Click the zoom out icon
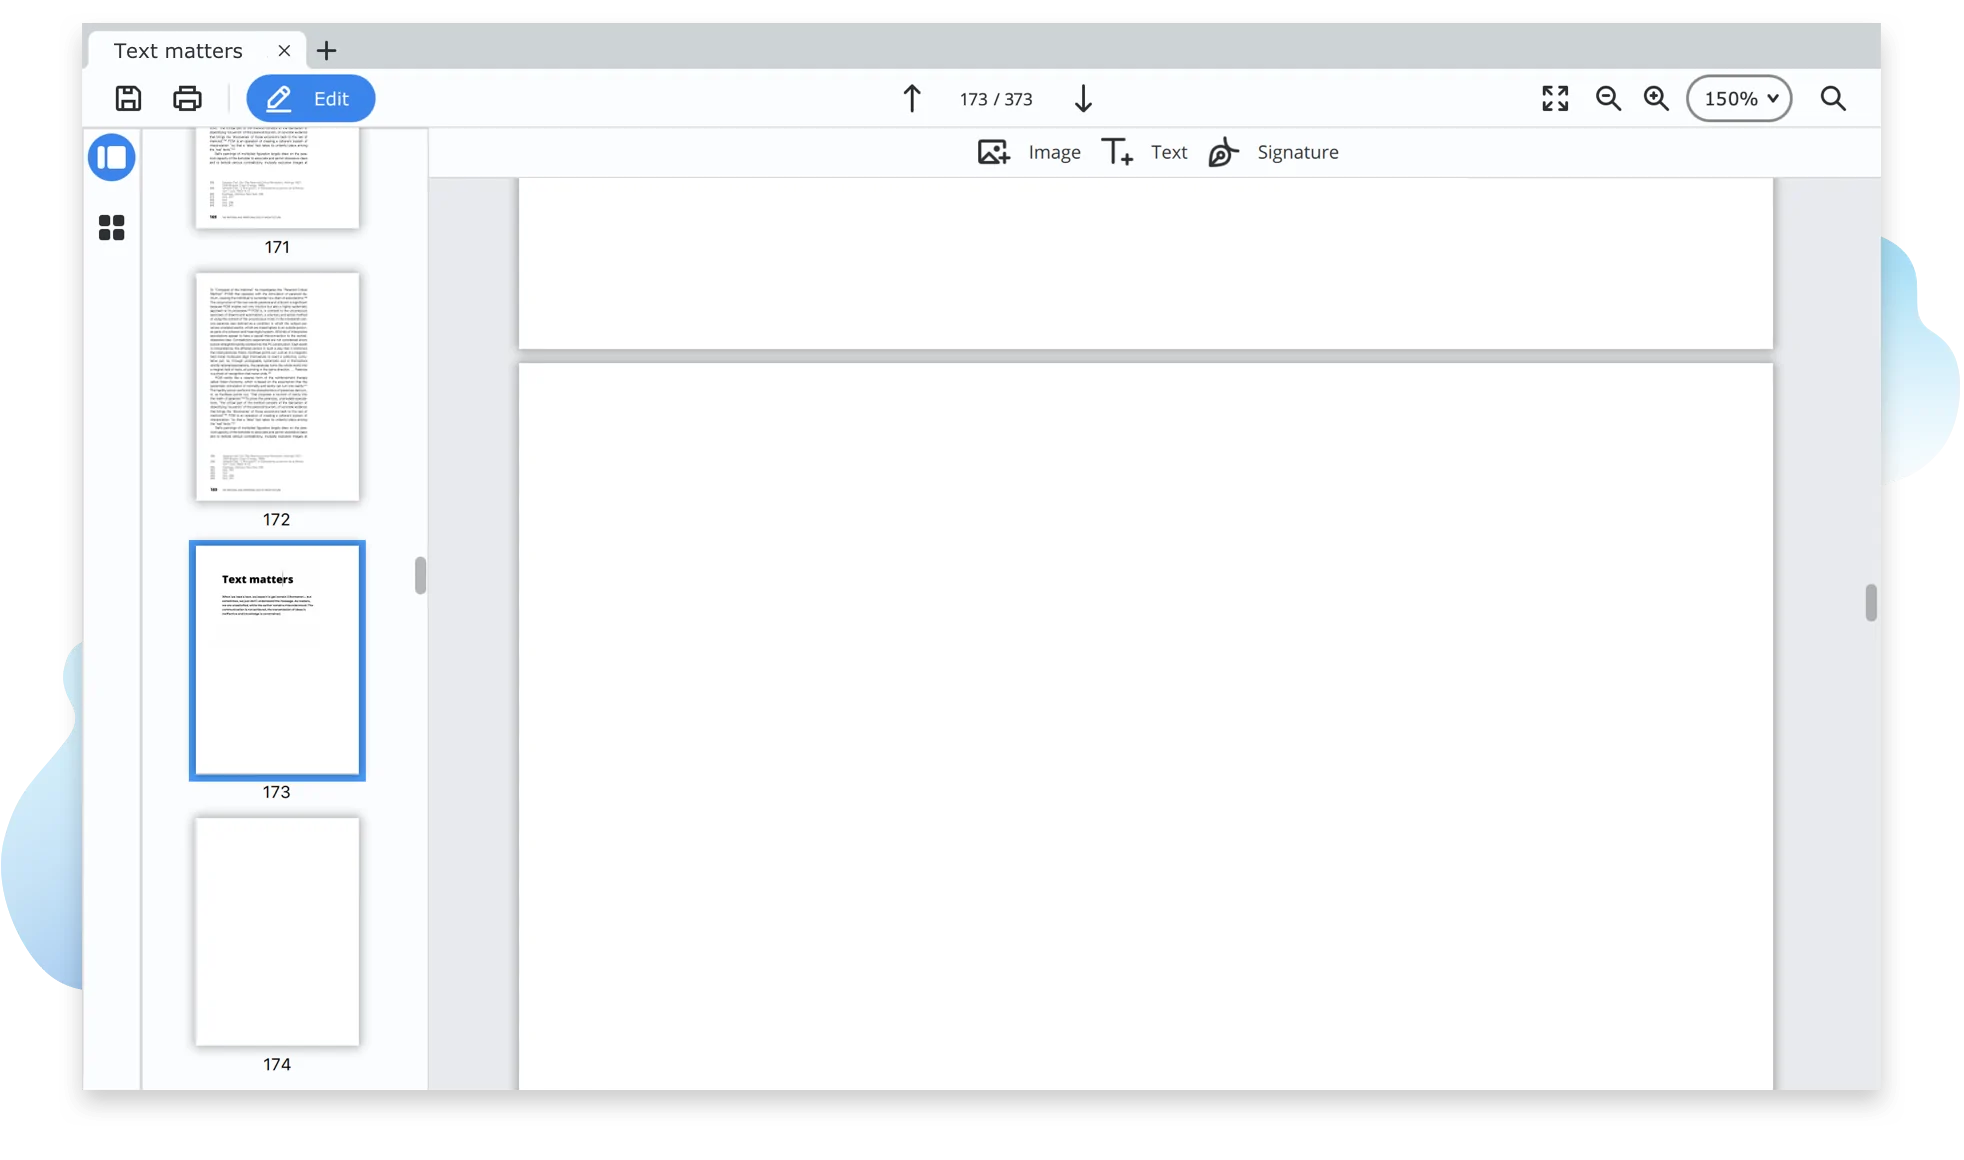 (x=1607, y=98)
